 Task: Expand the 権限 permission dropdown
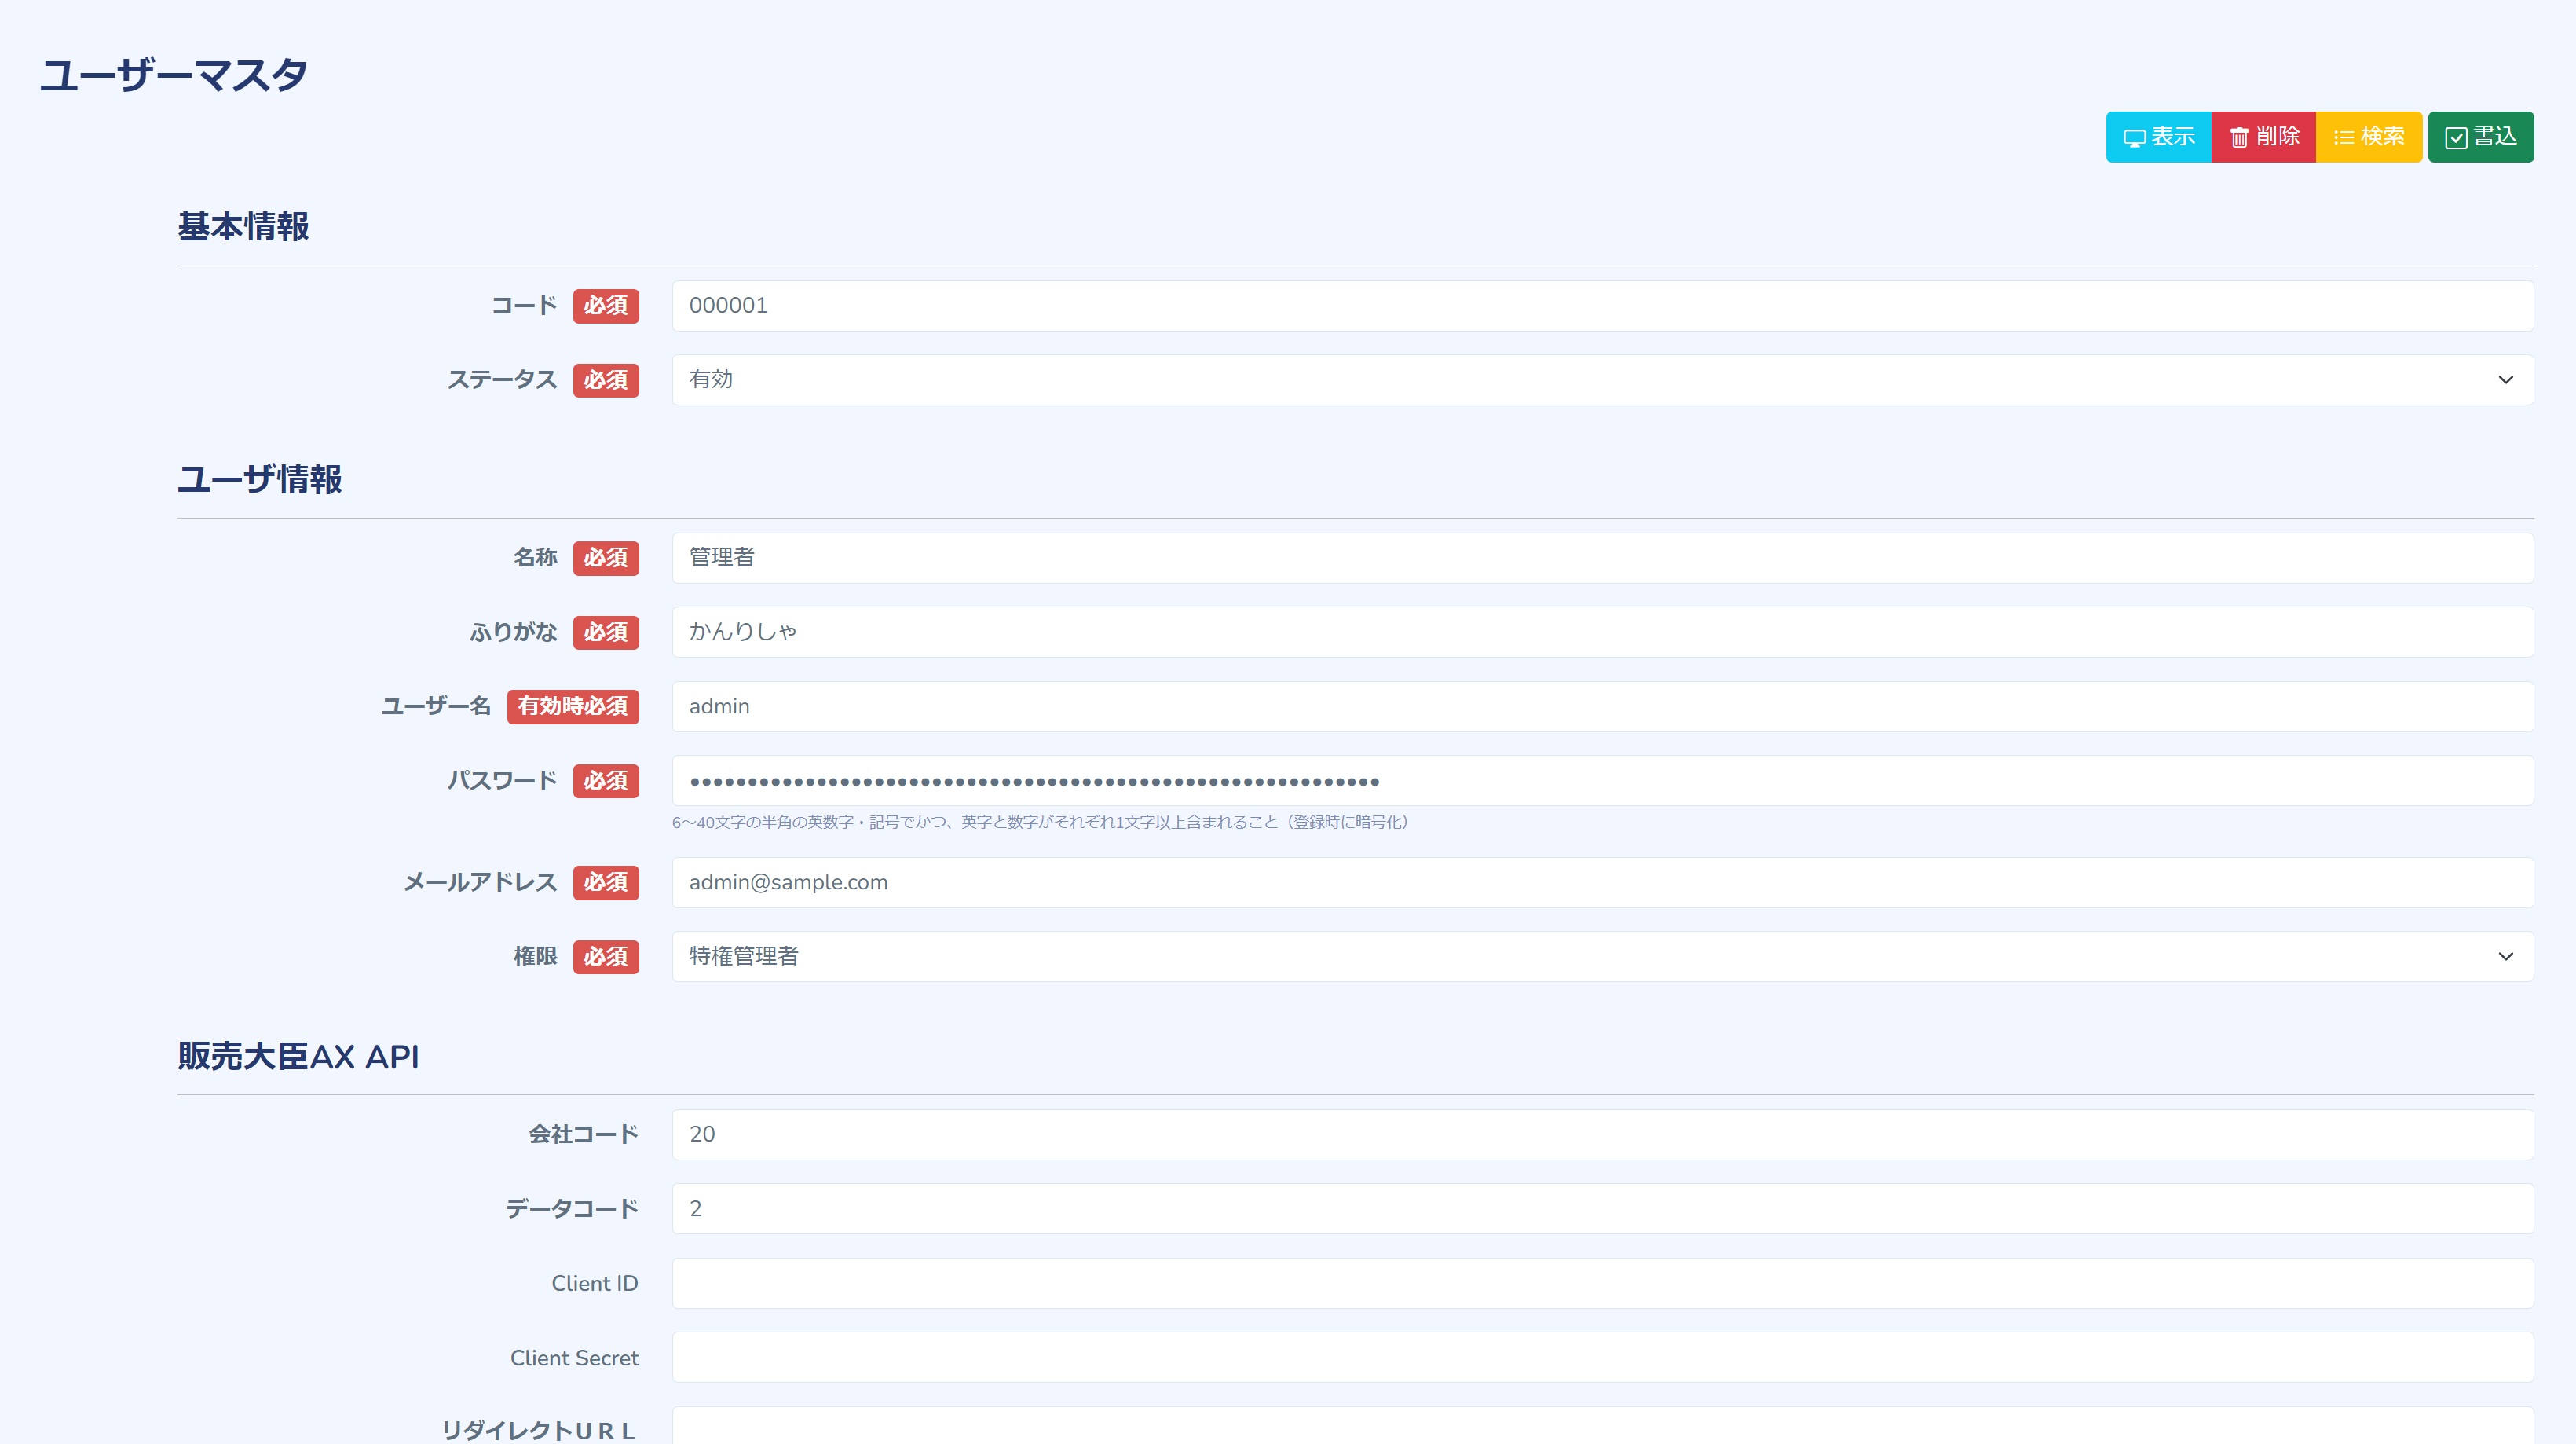[1600, 957]
